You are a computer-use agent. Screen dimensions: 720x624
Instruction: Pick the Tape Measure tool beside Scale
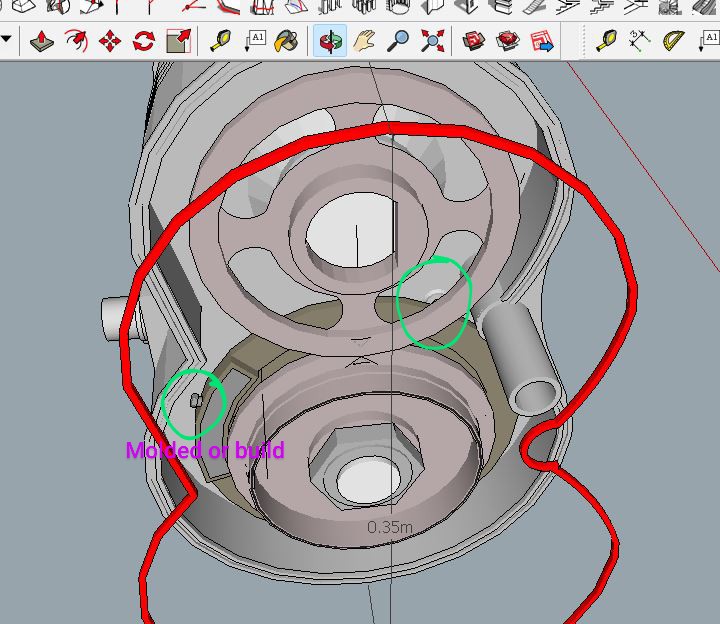(220, 41)
